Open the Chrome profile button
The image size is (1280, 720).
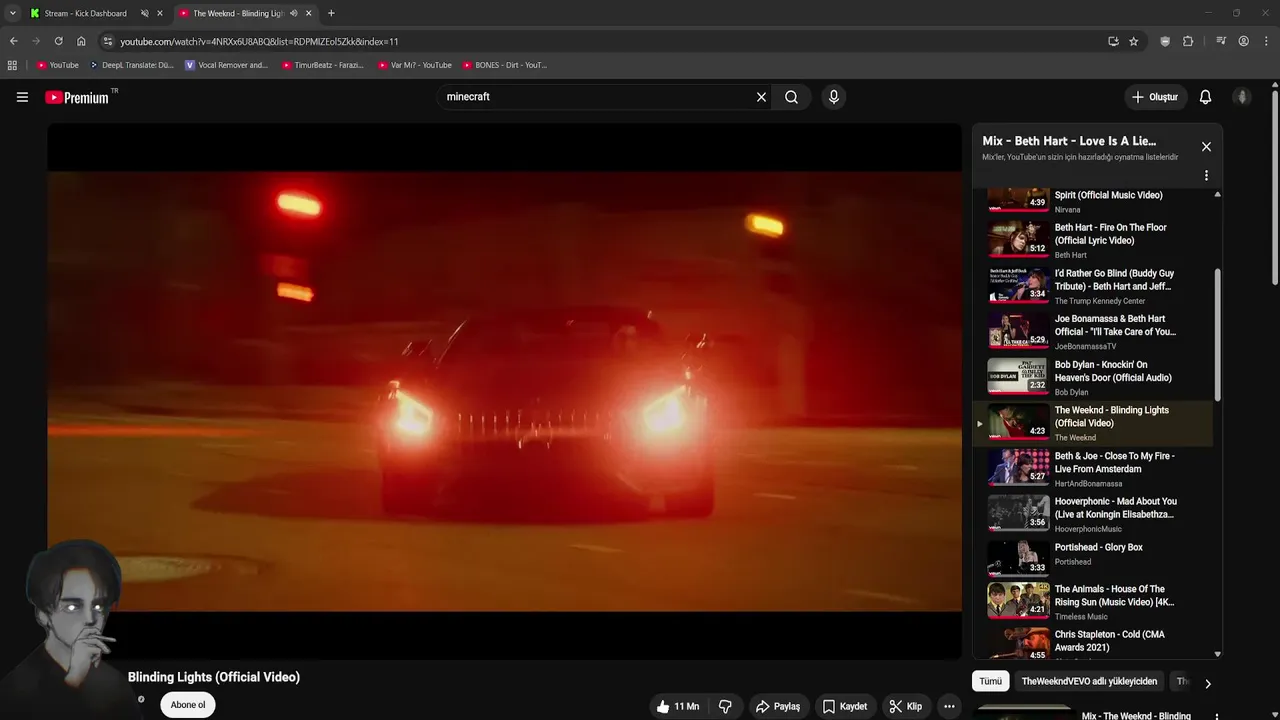[1243, 41]
